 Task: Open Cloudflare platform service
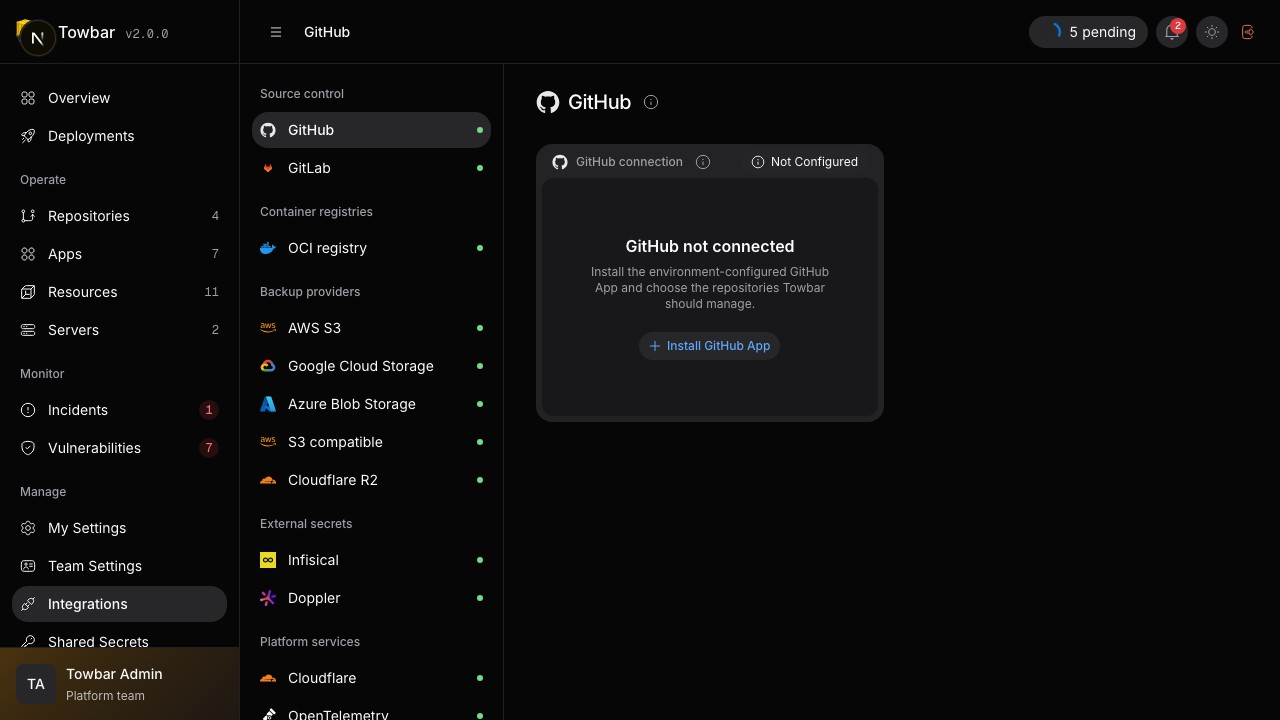(371, 678)
